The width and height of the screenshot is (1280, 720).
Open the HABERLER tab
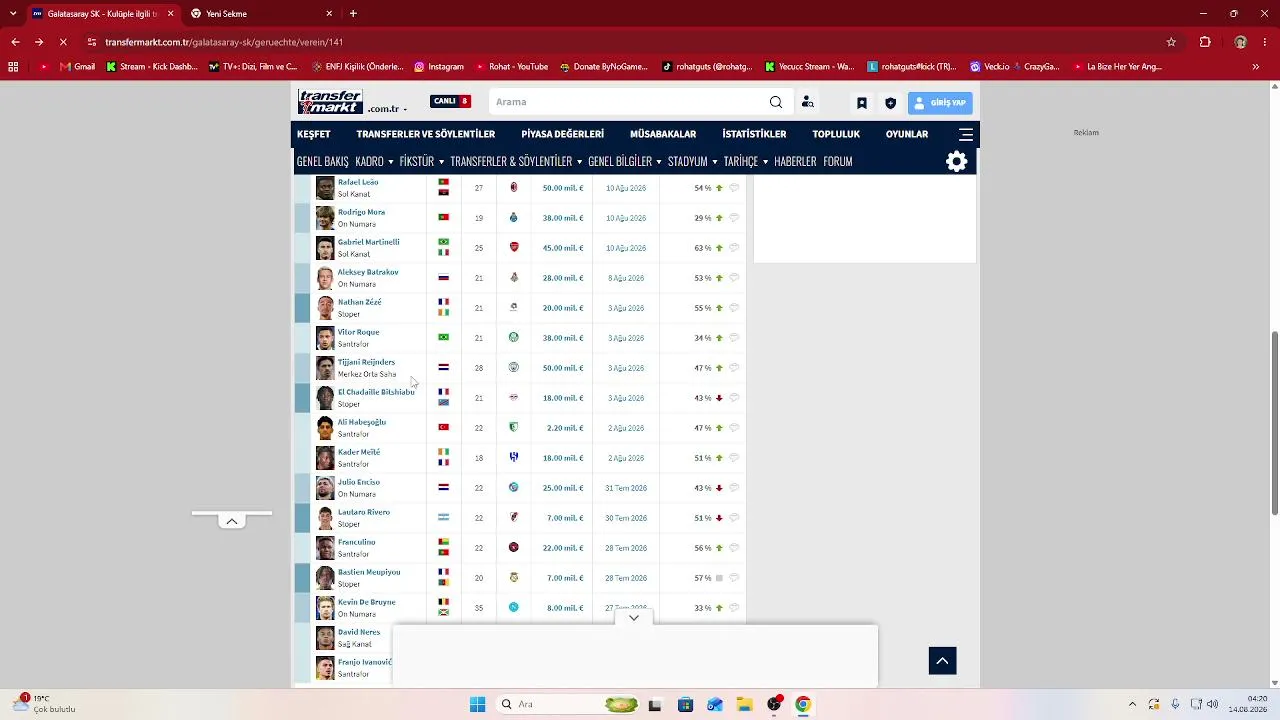[x=795, y=161]
